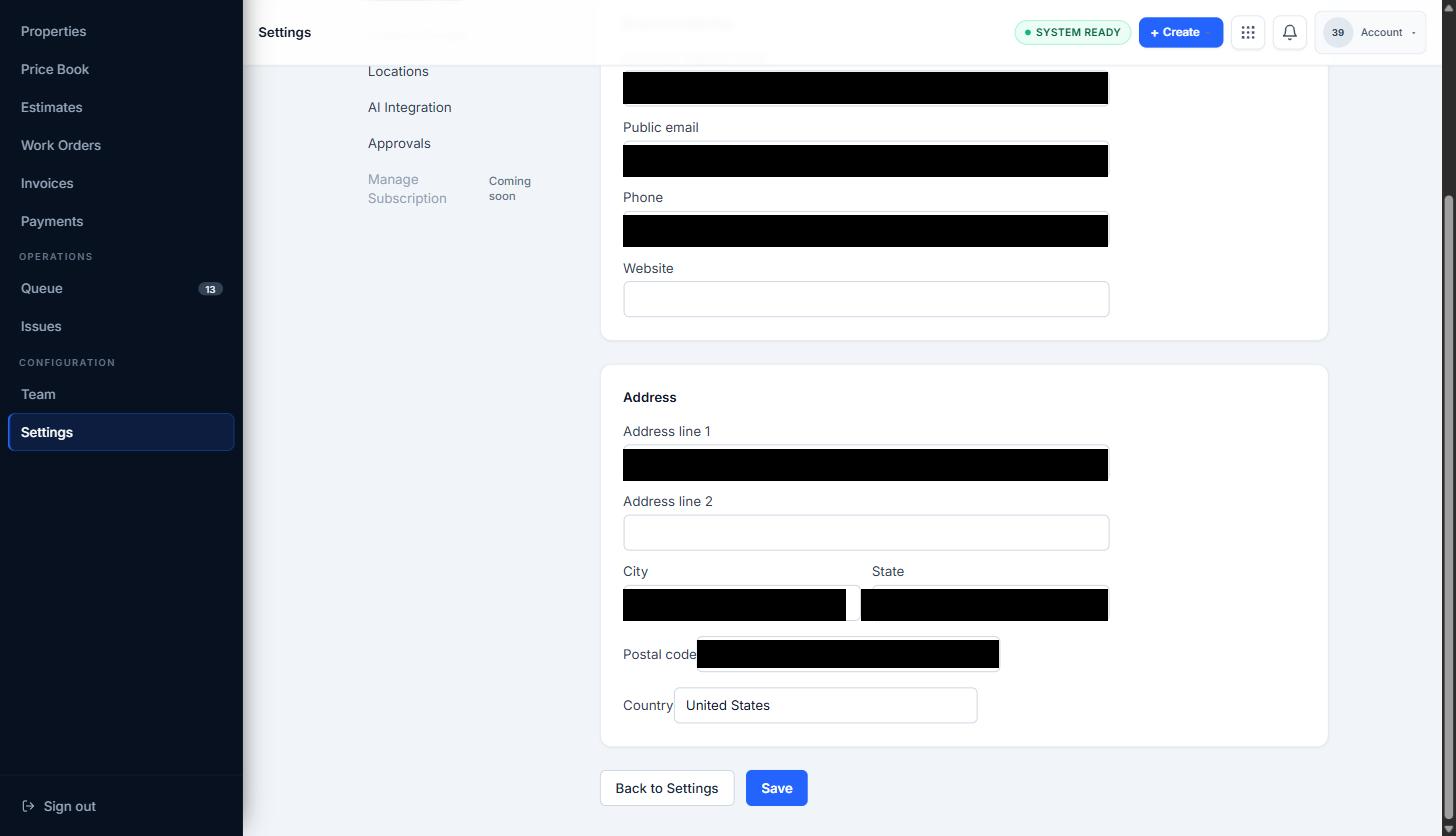The height and width of the screenshot is (836, 1456).
Task: Open the Queue with 13 items
Action: [x=121, y=288]
